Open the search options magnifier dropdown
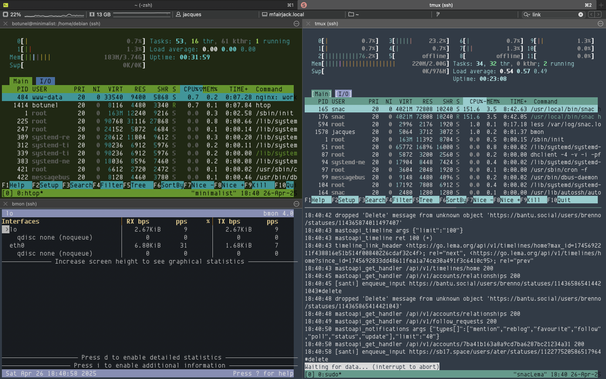Image resolution: width=606 pixels, height=379 pixels. [x=526, y=14]
